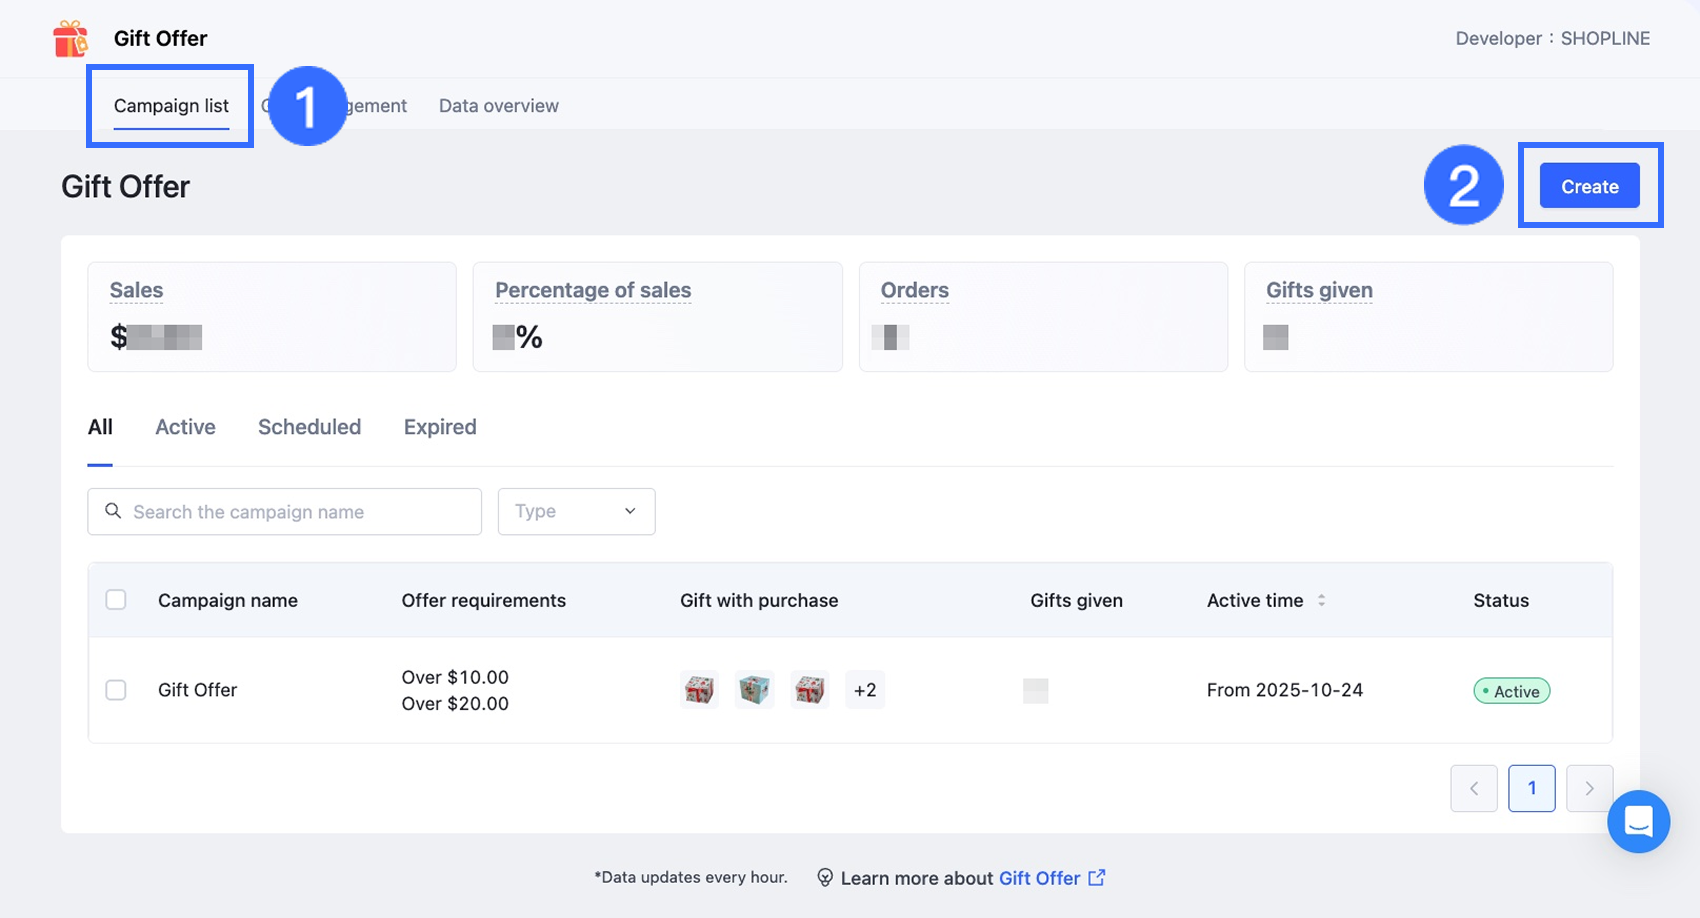Click the first gift product thumbnail
Screen dimensions: 1700x918
(699, 690)
